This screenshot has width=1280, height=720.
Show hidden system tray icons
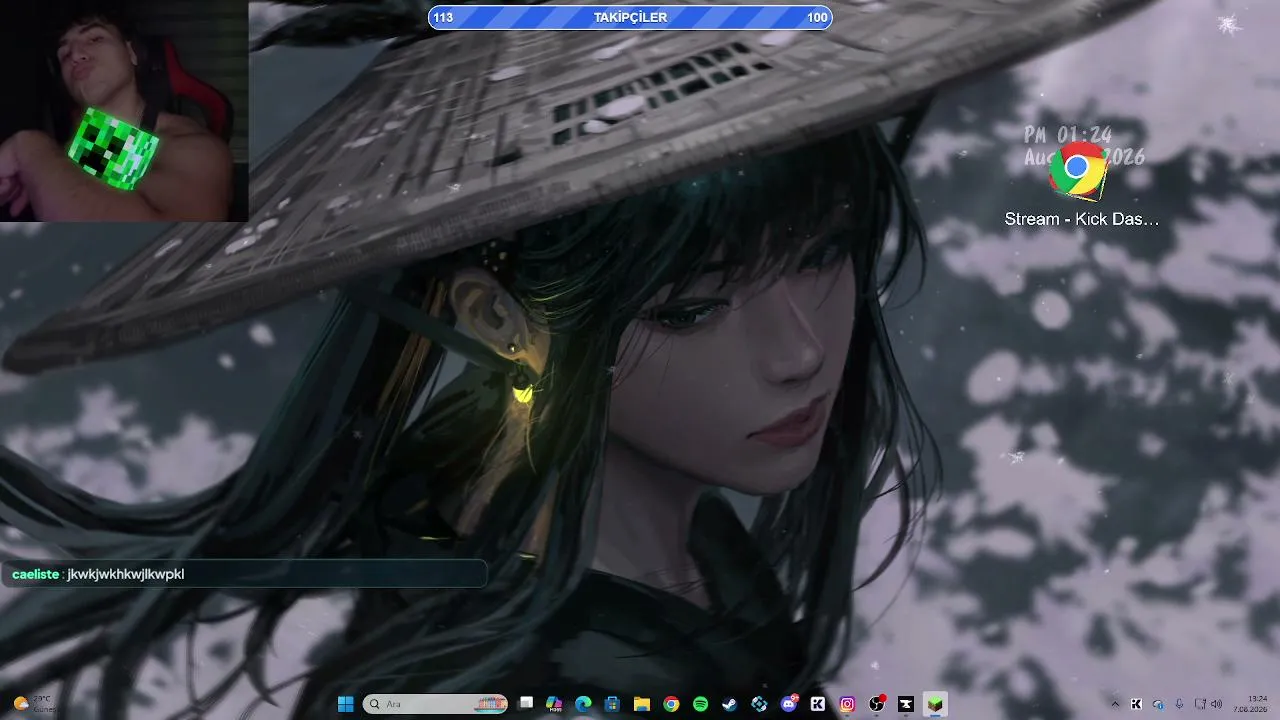coord(1115,704)
